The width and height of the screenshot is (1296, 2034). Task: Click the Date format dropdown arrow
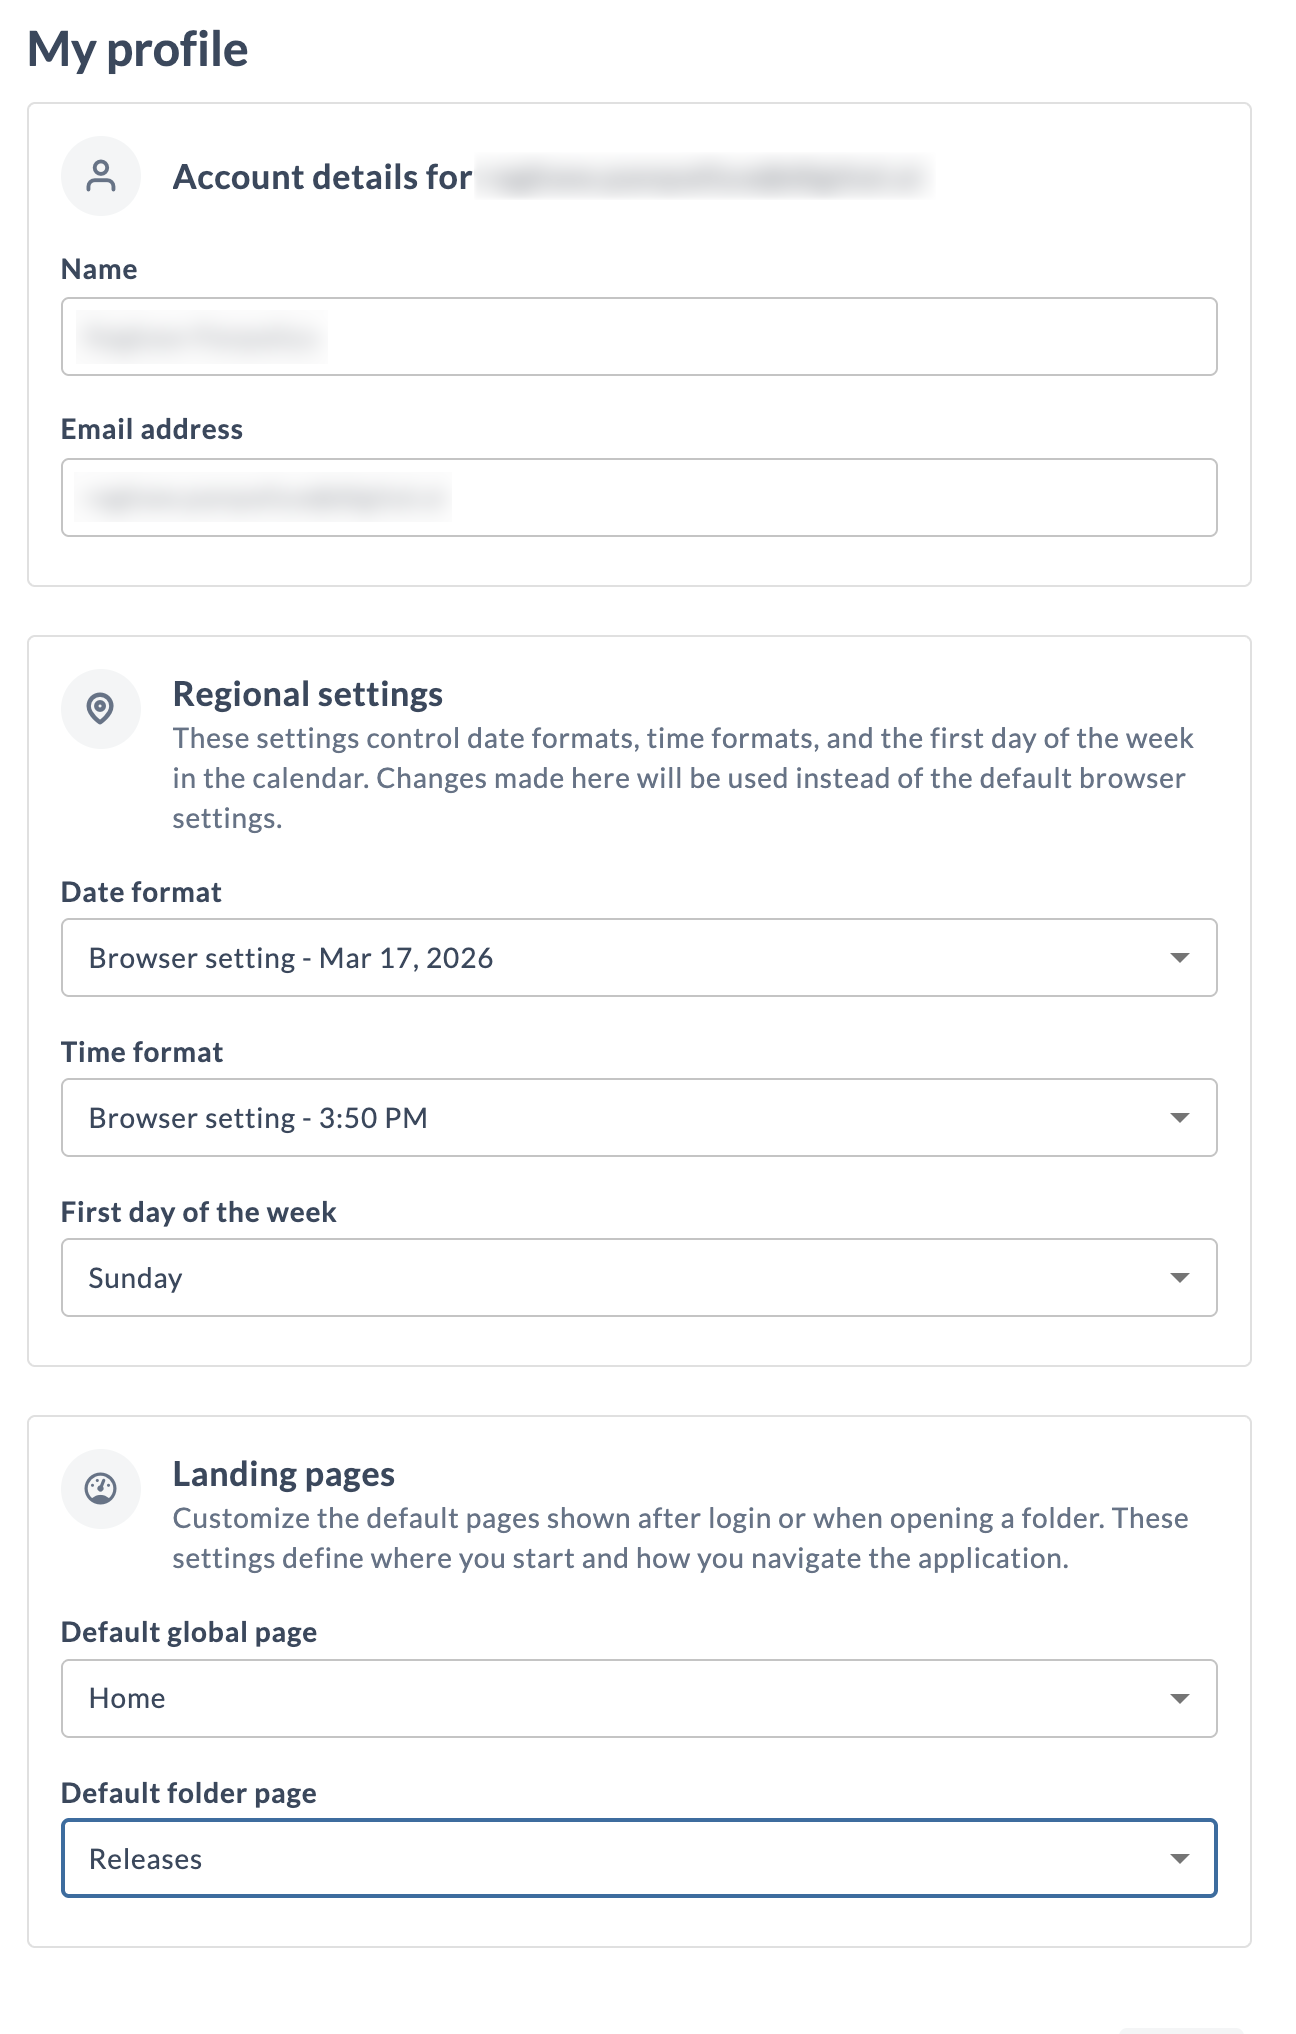1182,957
